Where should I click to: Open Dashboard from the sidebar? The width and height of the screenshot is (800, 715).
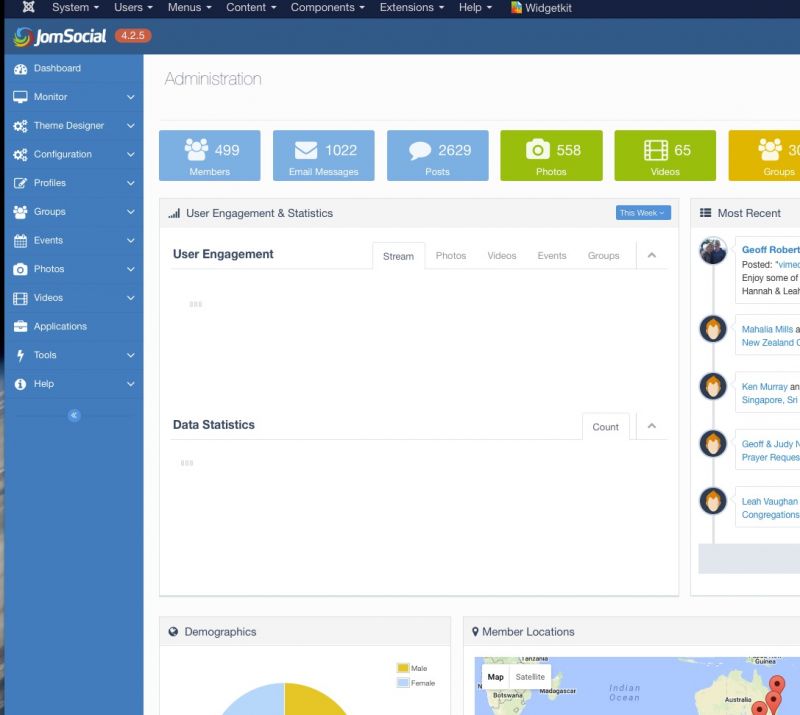(57, 68)
